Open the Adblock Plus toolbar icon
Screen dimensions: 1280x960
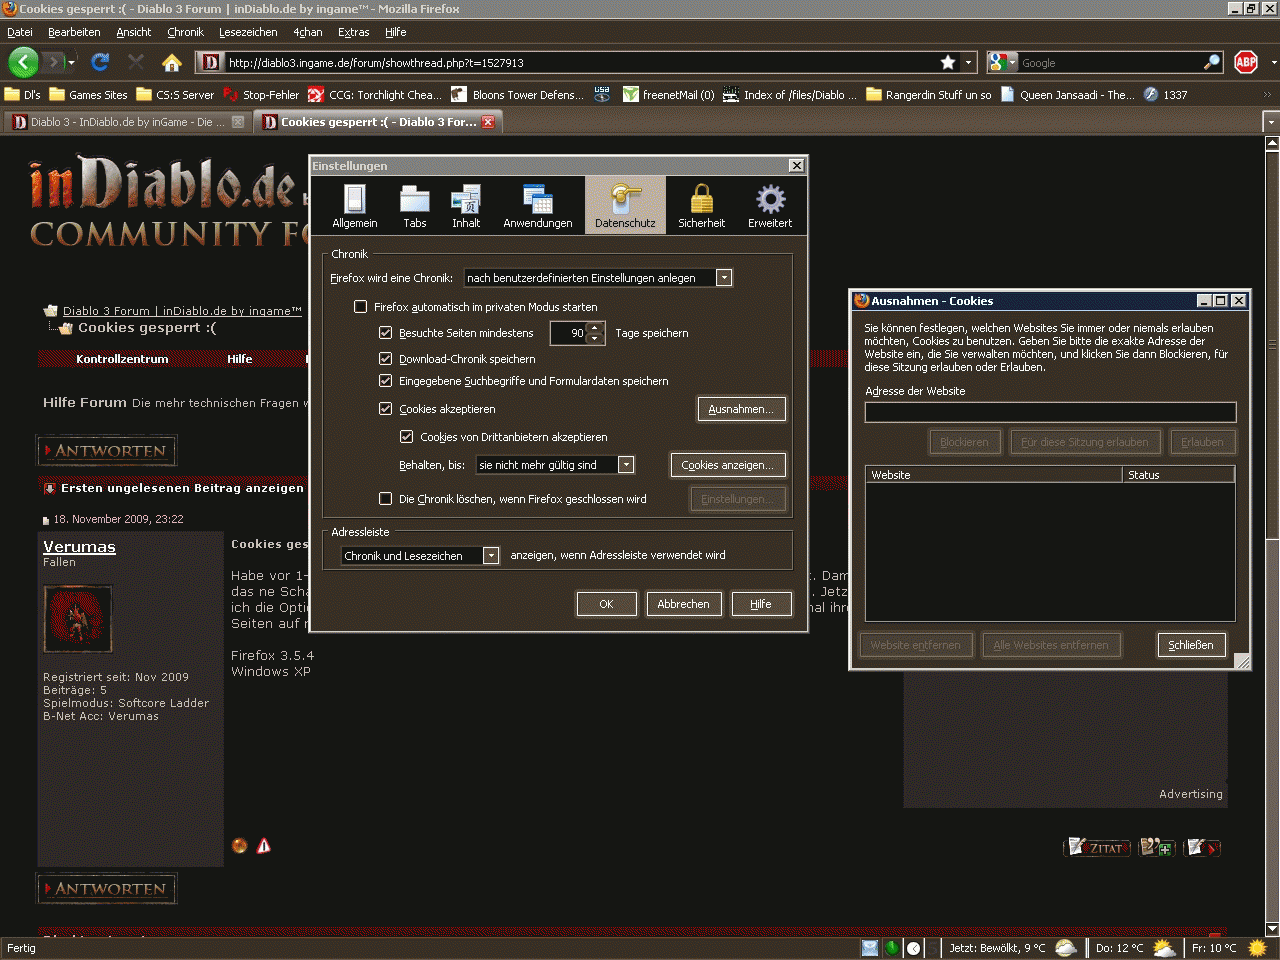click(x=1245, y=61)
